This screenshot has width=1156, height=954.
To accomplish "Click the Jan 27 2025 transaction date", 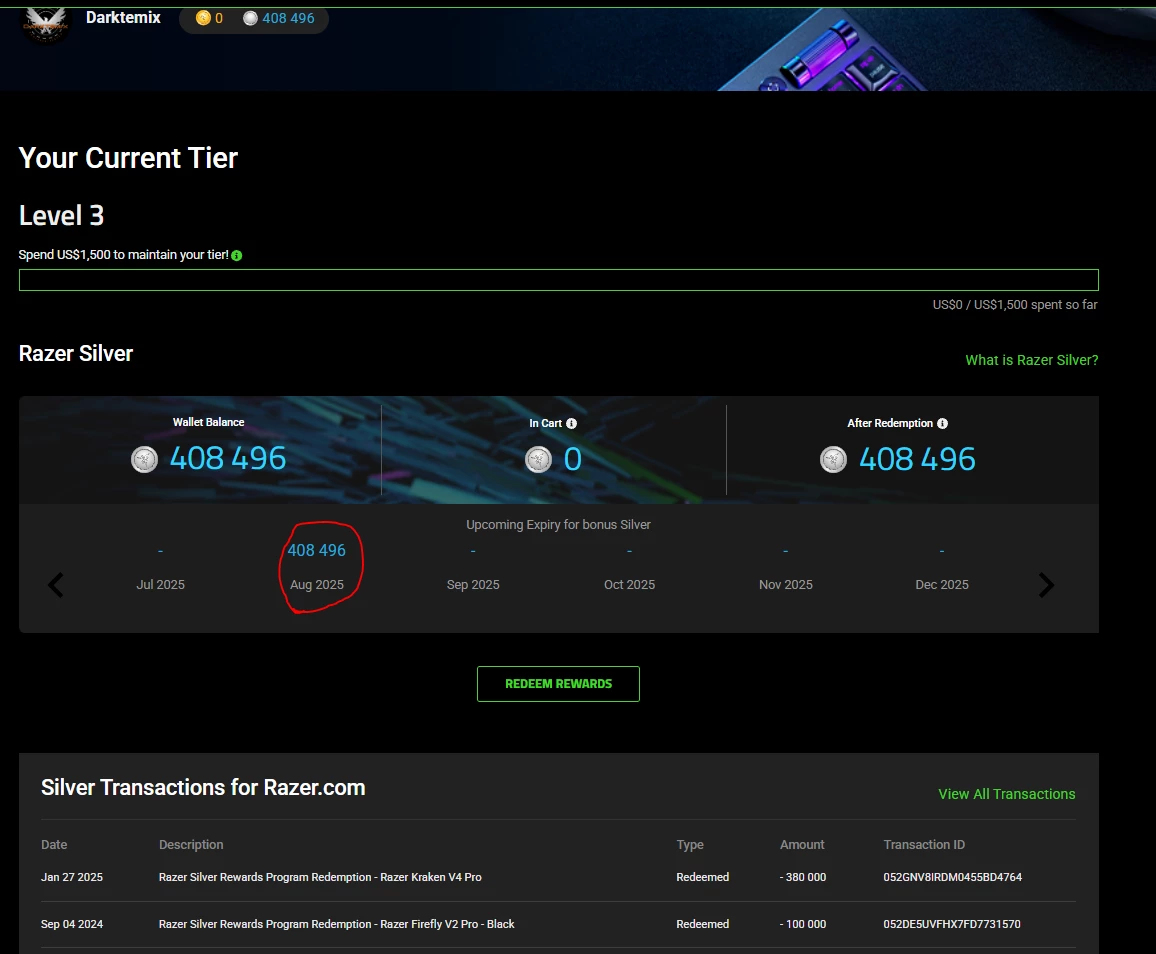I will [x=72, y=877].
